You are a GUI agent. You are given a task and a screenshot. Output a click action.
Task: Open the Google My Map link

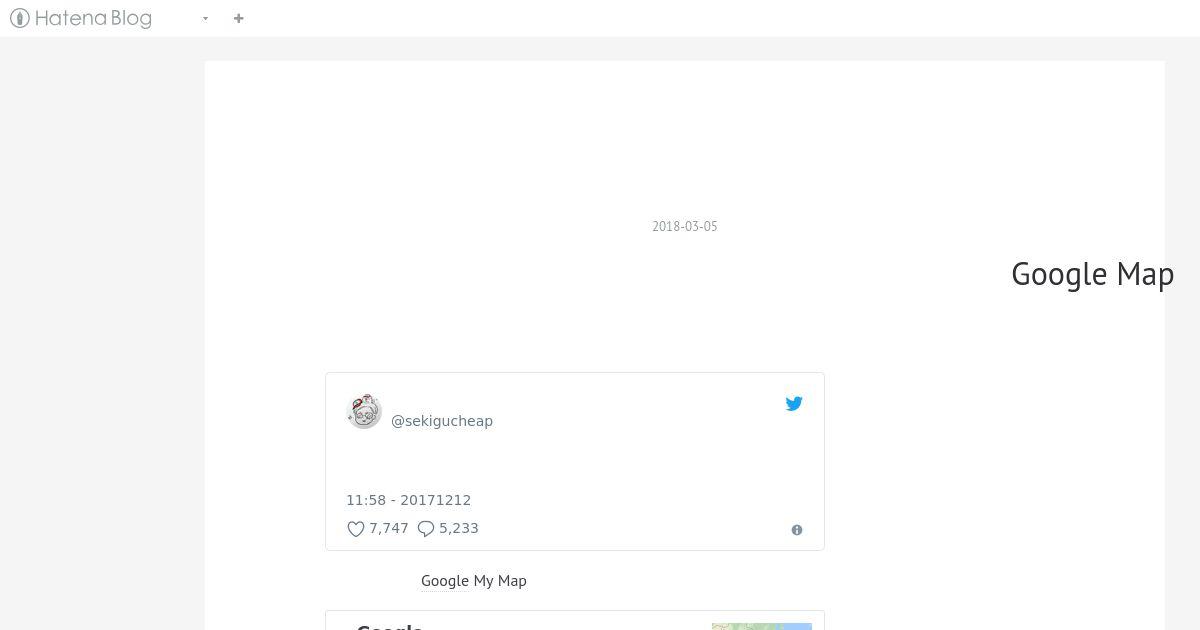pyautogui.click(x=473, y=581)
